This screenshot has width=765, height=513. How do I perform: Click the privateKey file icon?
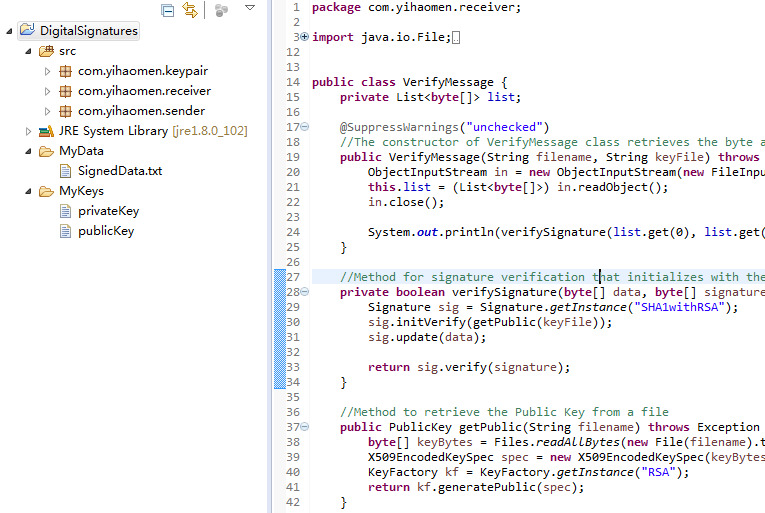pos(65,211)
